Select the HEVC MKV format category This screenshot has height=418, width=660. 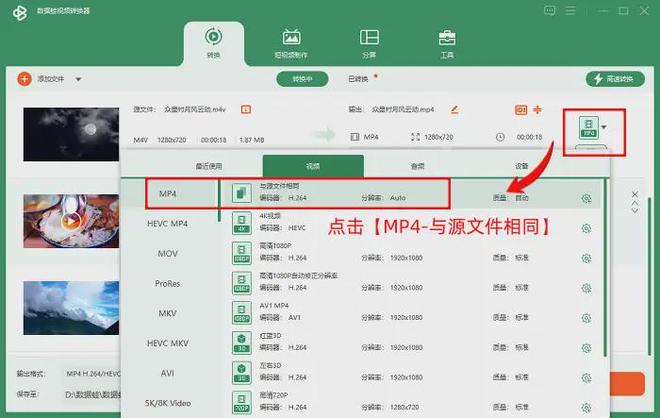click(168, 343)
